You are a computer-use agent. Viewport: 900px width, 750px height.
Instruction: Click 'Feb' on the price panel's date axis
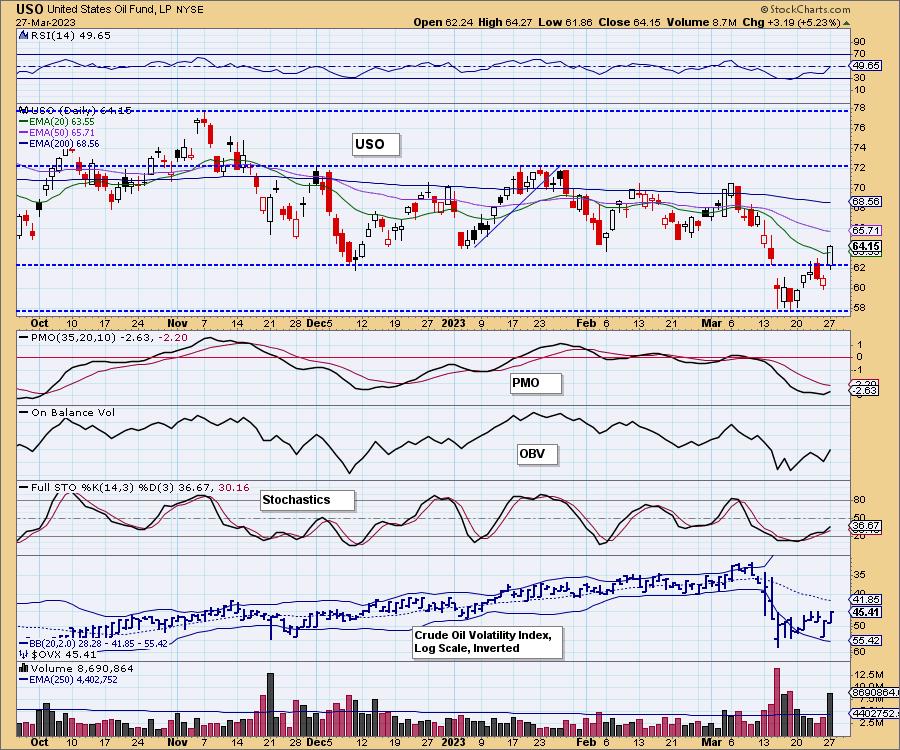pyautogui.click(x=586, y=323)
